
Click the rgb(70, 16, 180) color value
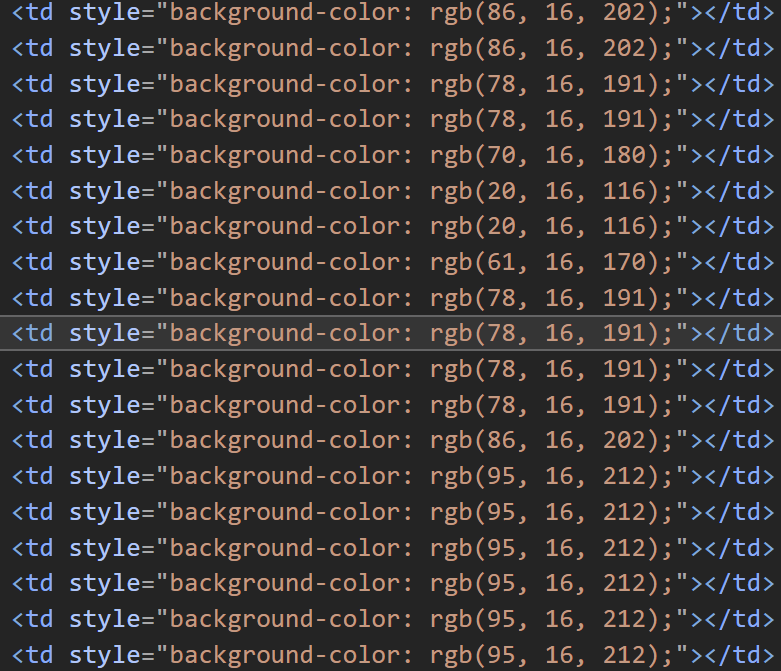tap(546, 155)
